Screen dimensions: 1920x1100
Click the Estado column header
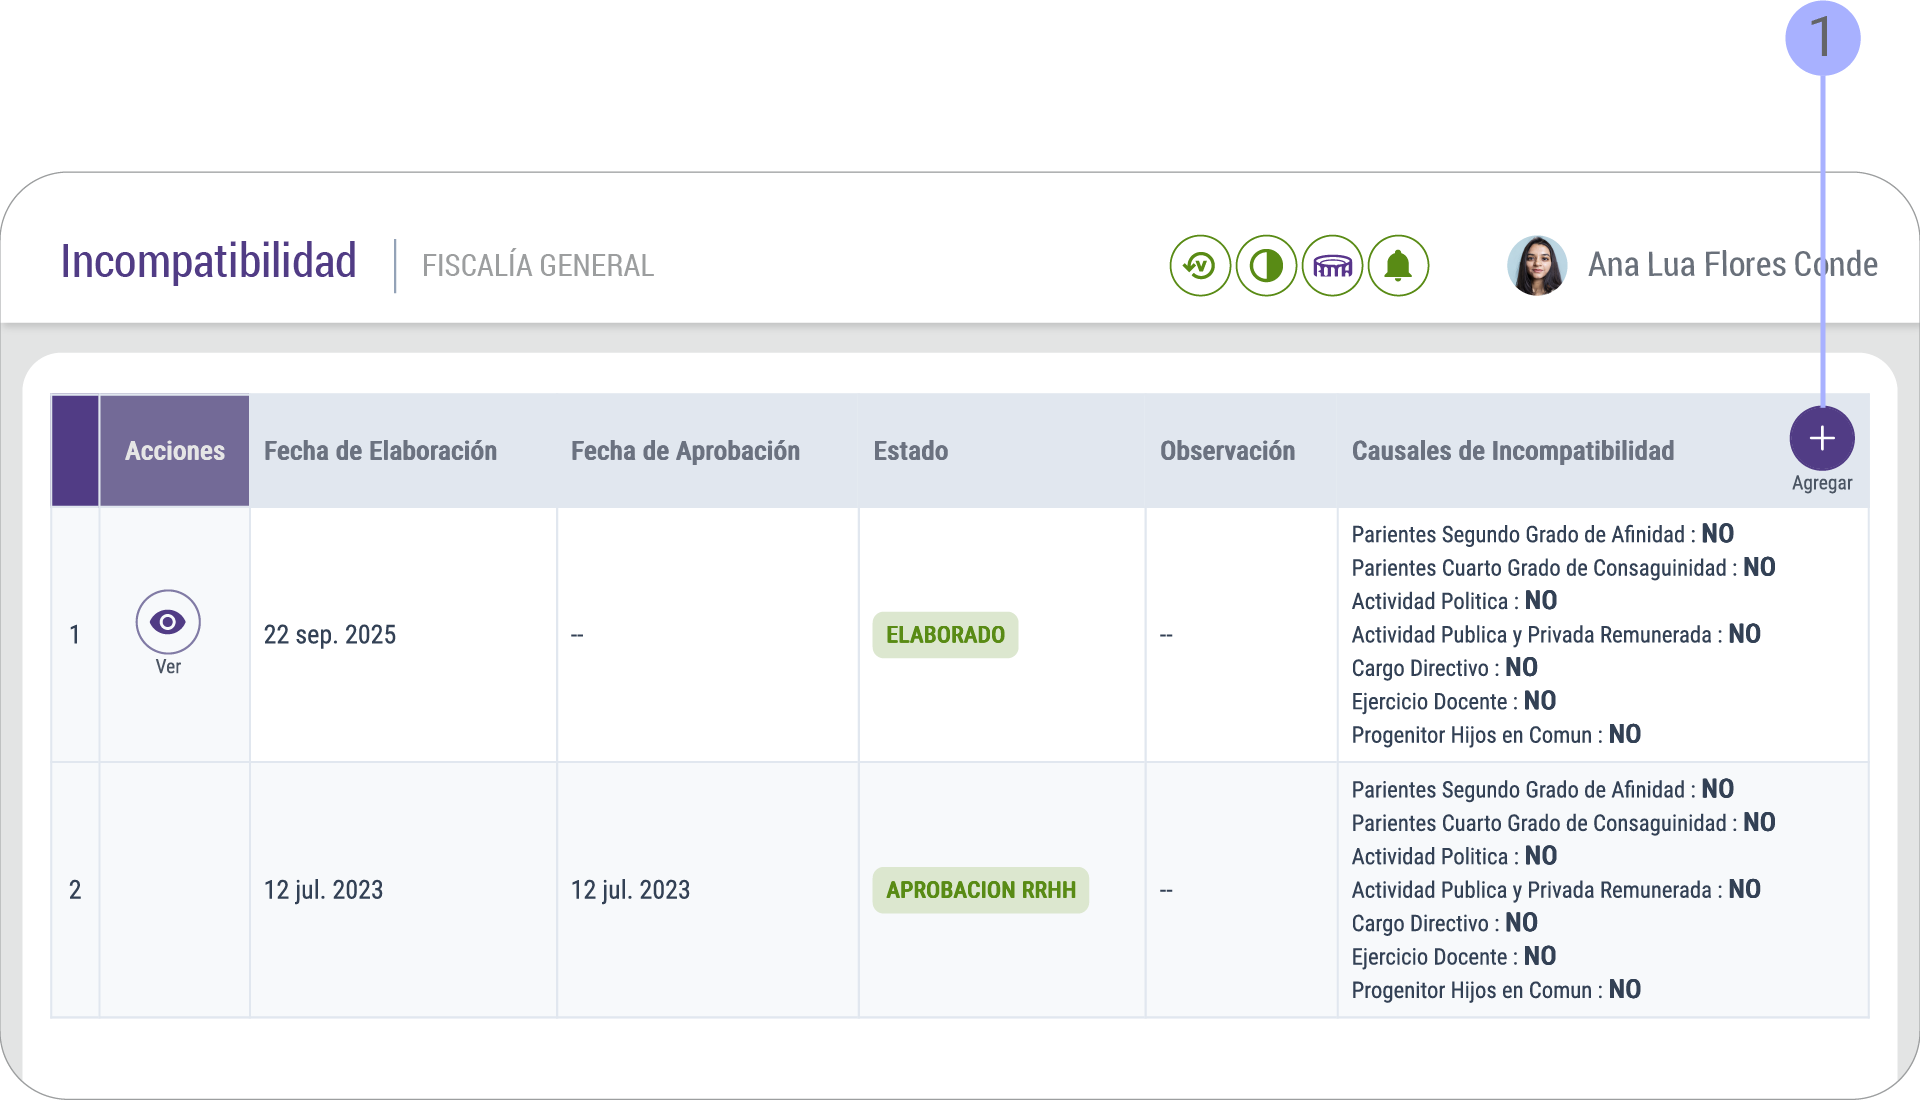point(910,451)
